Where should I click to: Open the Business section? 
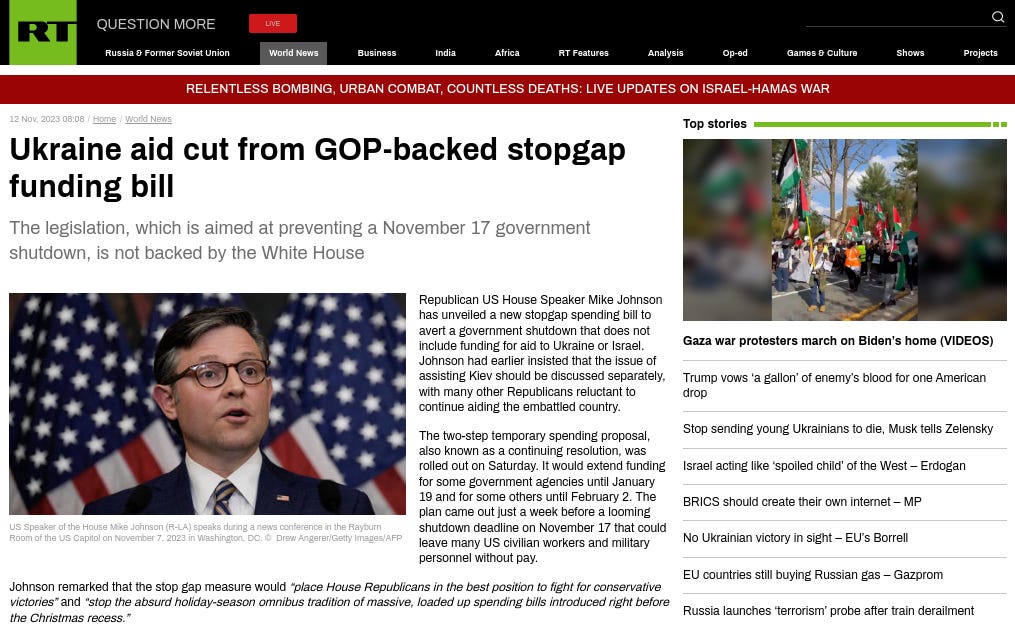tap(377, 53)
